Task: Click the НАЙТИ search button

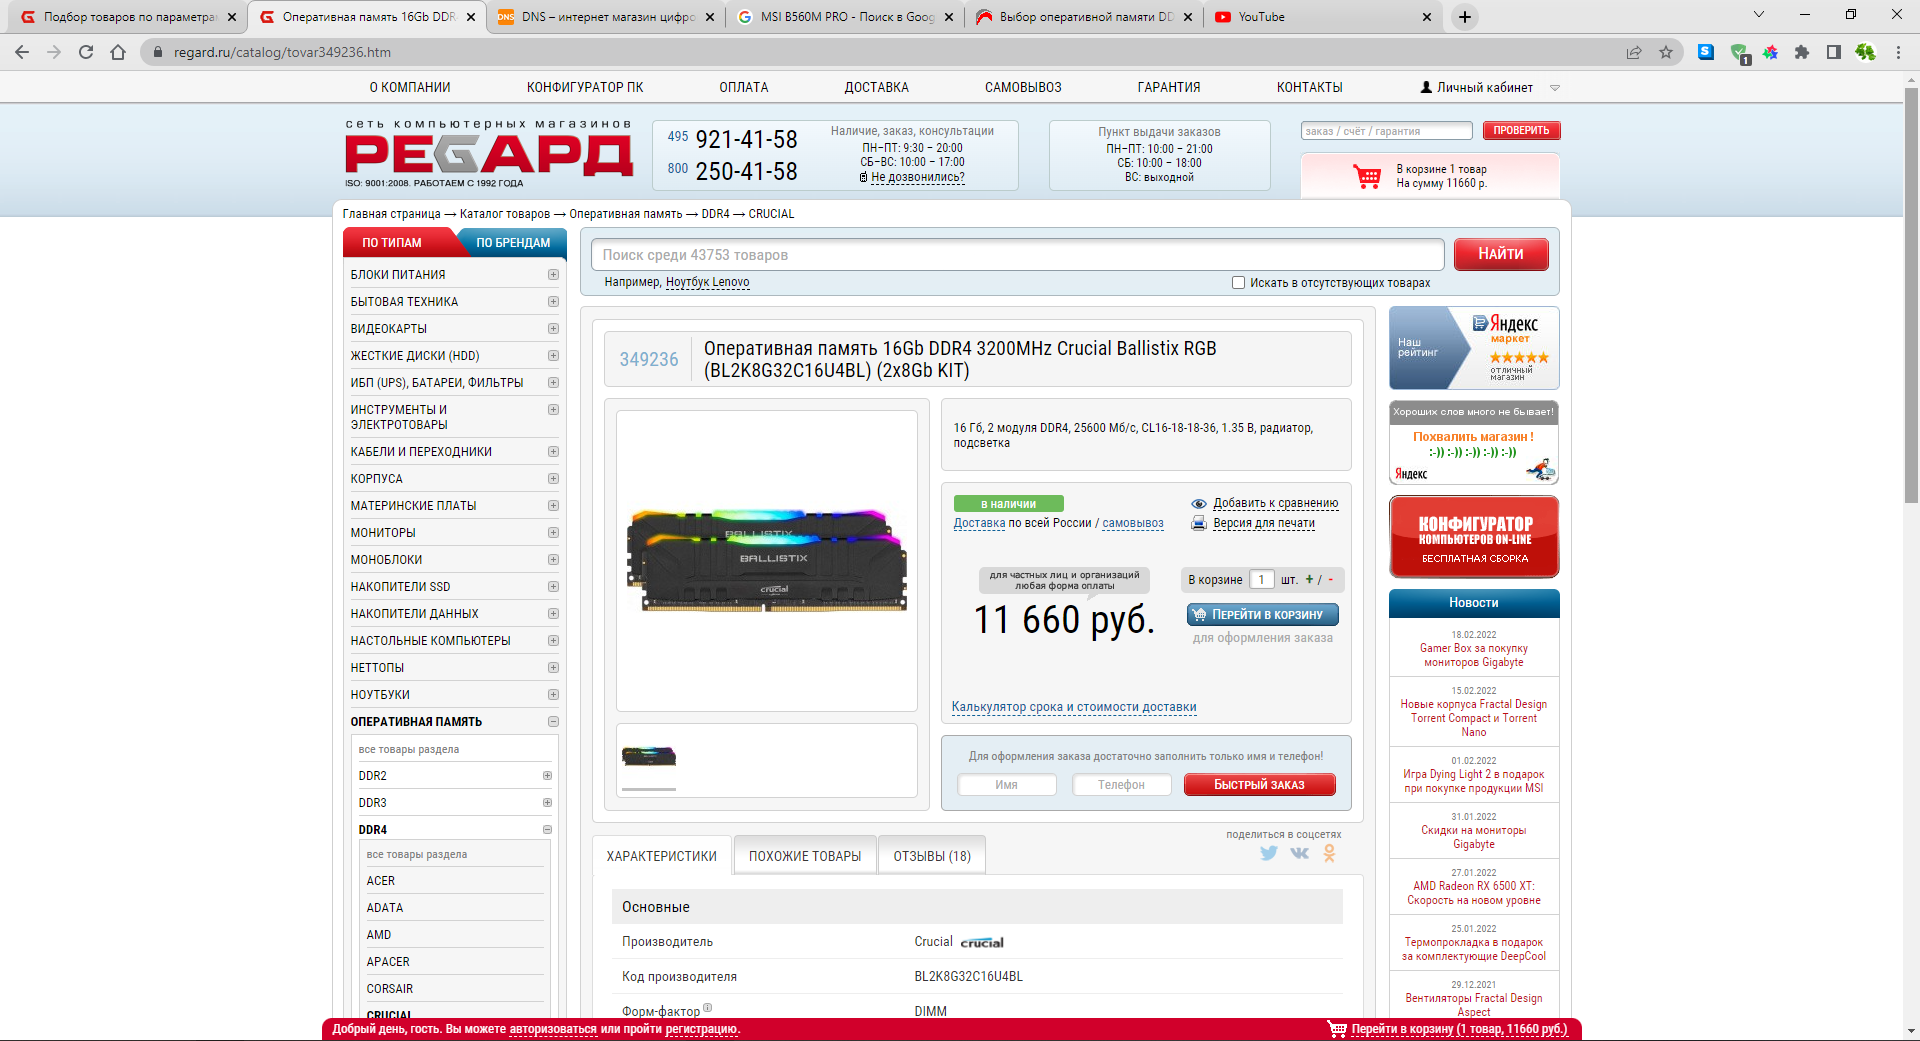Action: (x=1501, y=254)
